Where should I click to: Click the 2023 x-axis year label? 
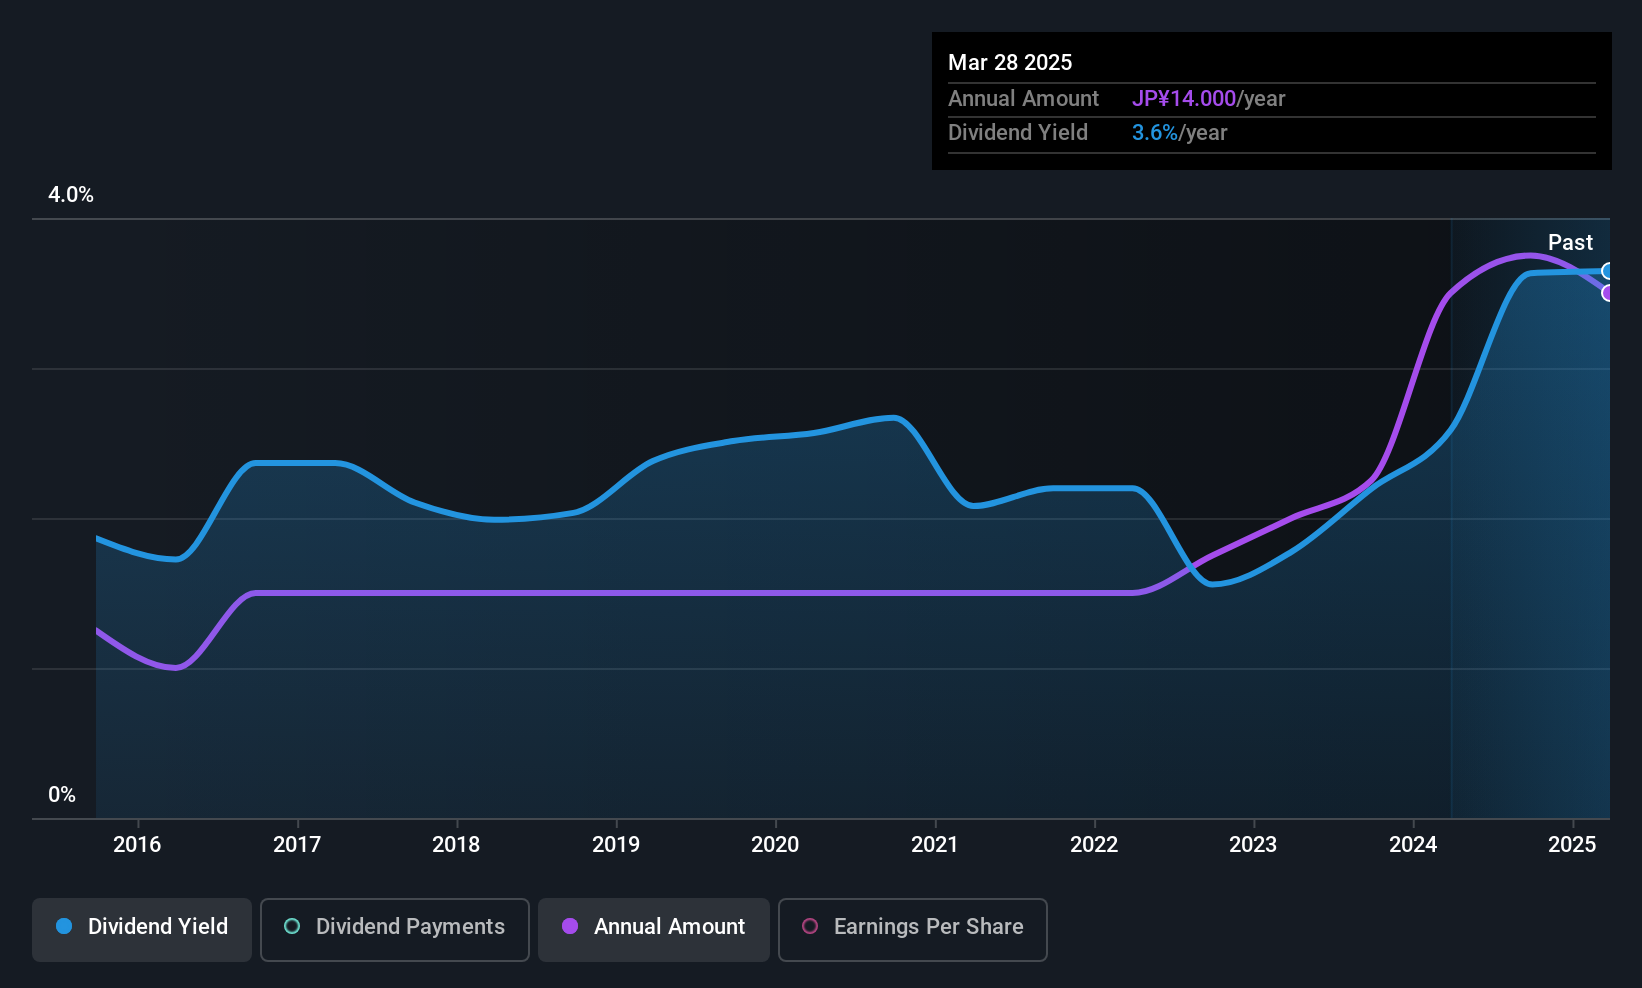click(1253, 845)
